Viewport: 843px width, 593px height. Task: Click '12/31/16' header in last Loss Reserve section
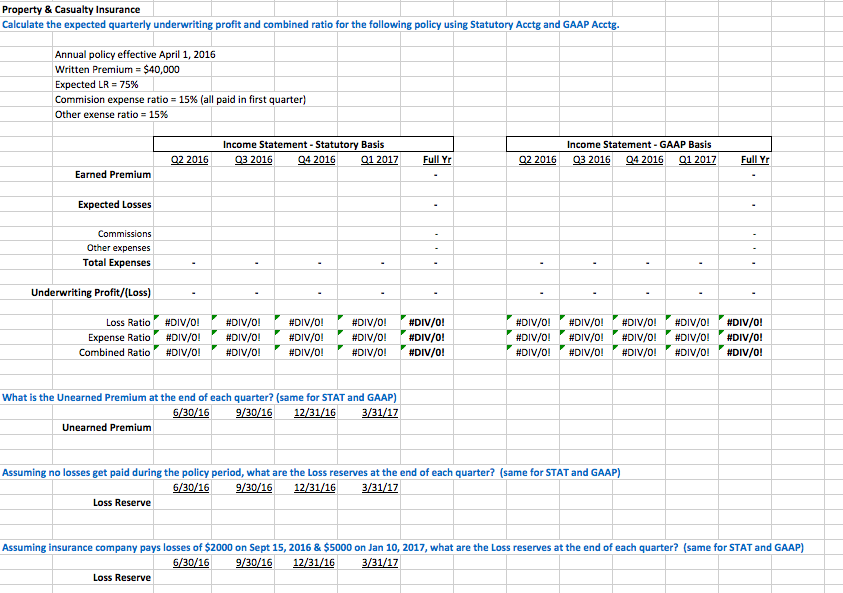coord(313,563)
